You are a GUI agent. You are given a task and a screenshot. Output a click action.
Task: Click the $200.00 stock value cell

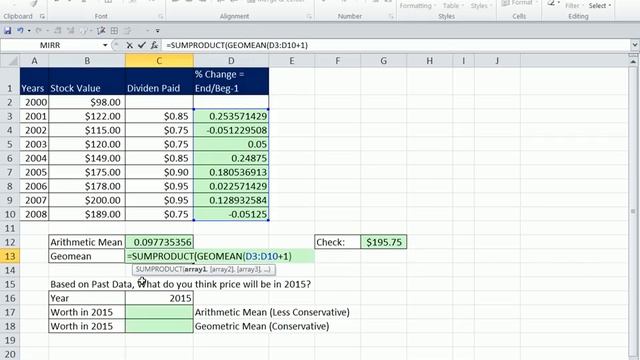[87, 200]
